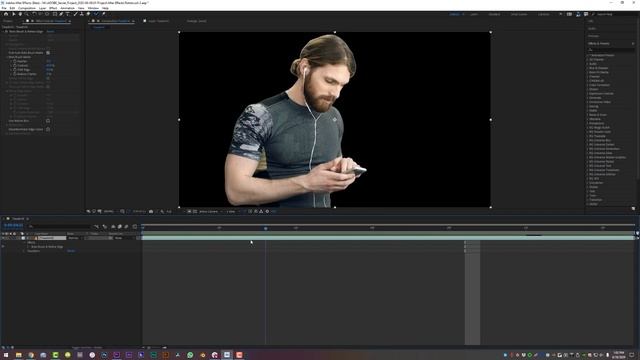
Task: Select the Eraser tool
Action: [x=88, y=14]
